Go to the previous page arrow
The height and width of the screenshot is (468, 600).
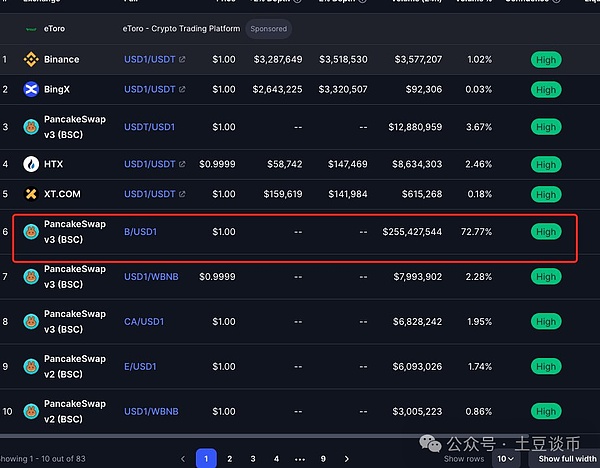[x=181, y=459]
